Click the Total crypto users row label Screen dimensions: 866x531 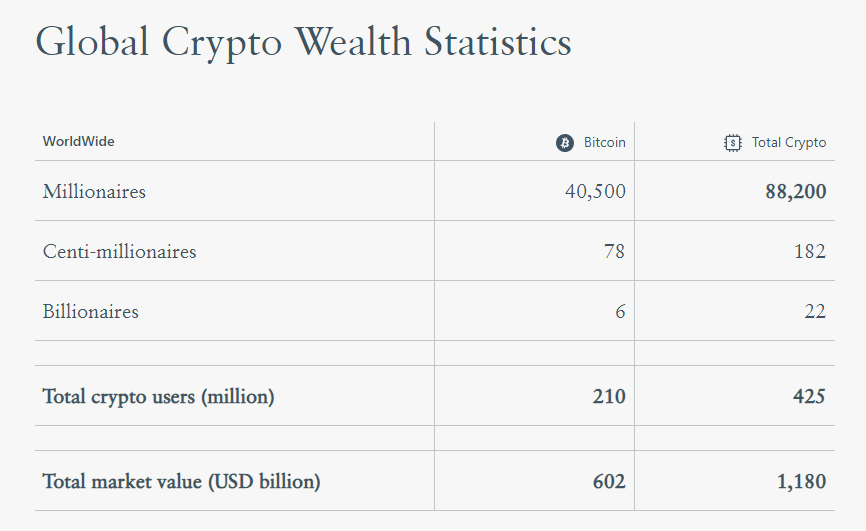[x=158, y=397]
